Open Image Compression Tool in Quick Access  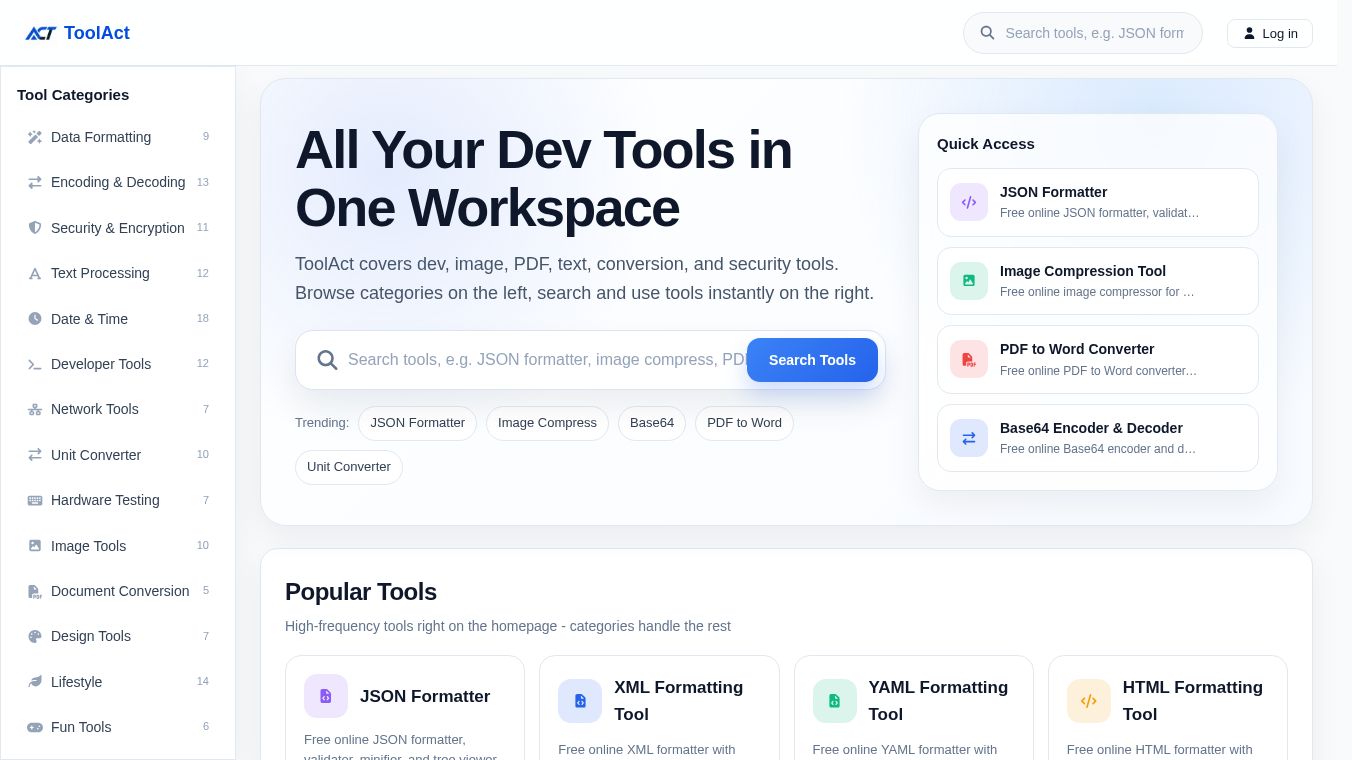(1098, 281)
